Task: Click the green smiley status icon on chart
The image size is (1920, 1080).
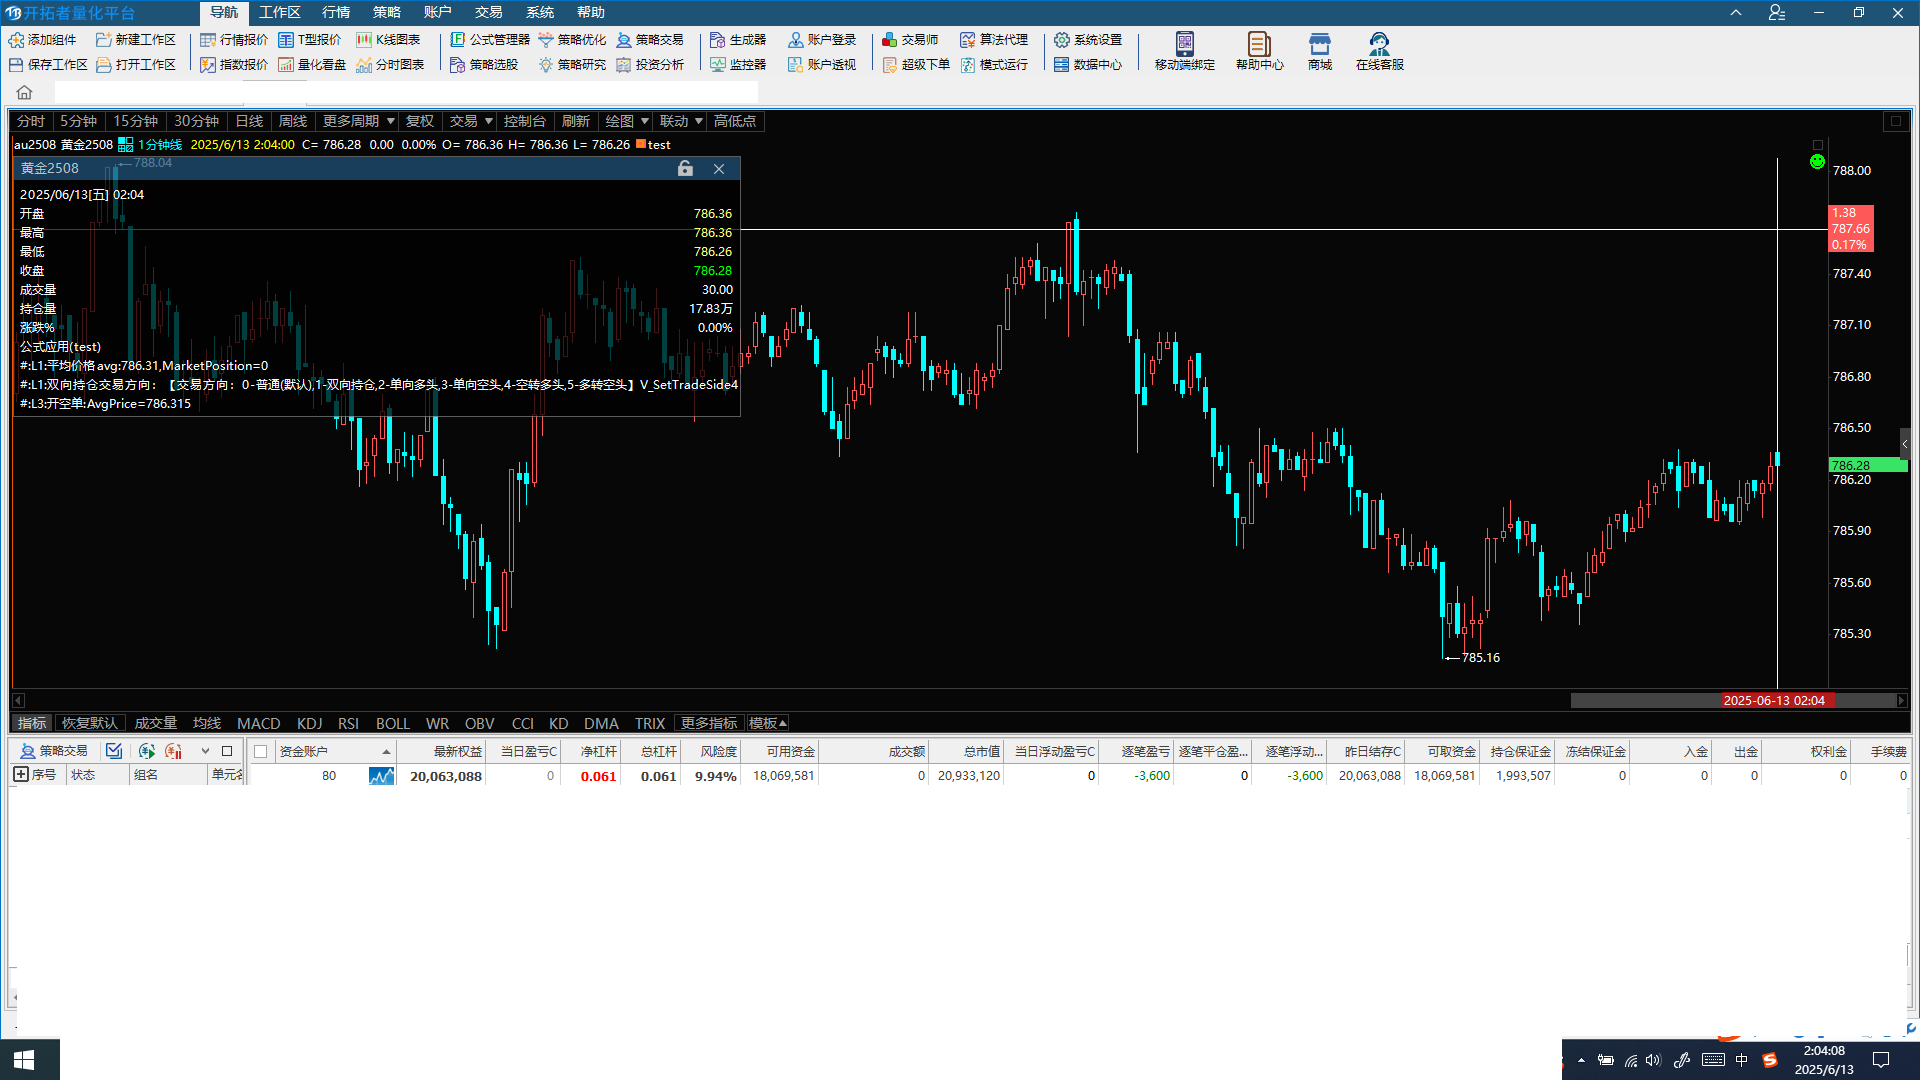Action: [1818, 162]
